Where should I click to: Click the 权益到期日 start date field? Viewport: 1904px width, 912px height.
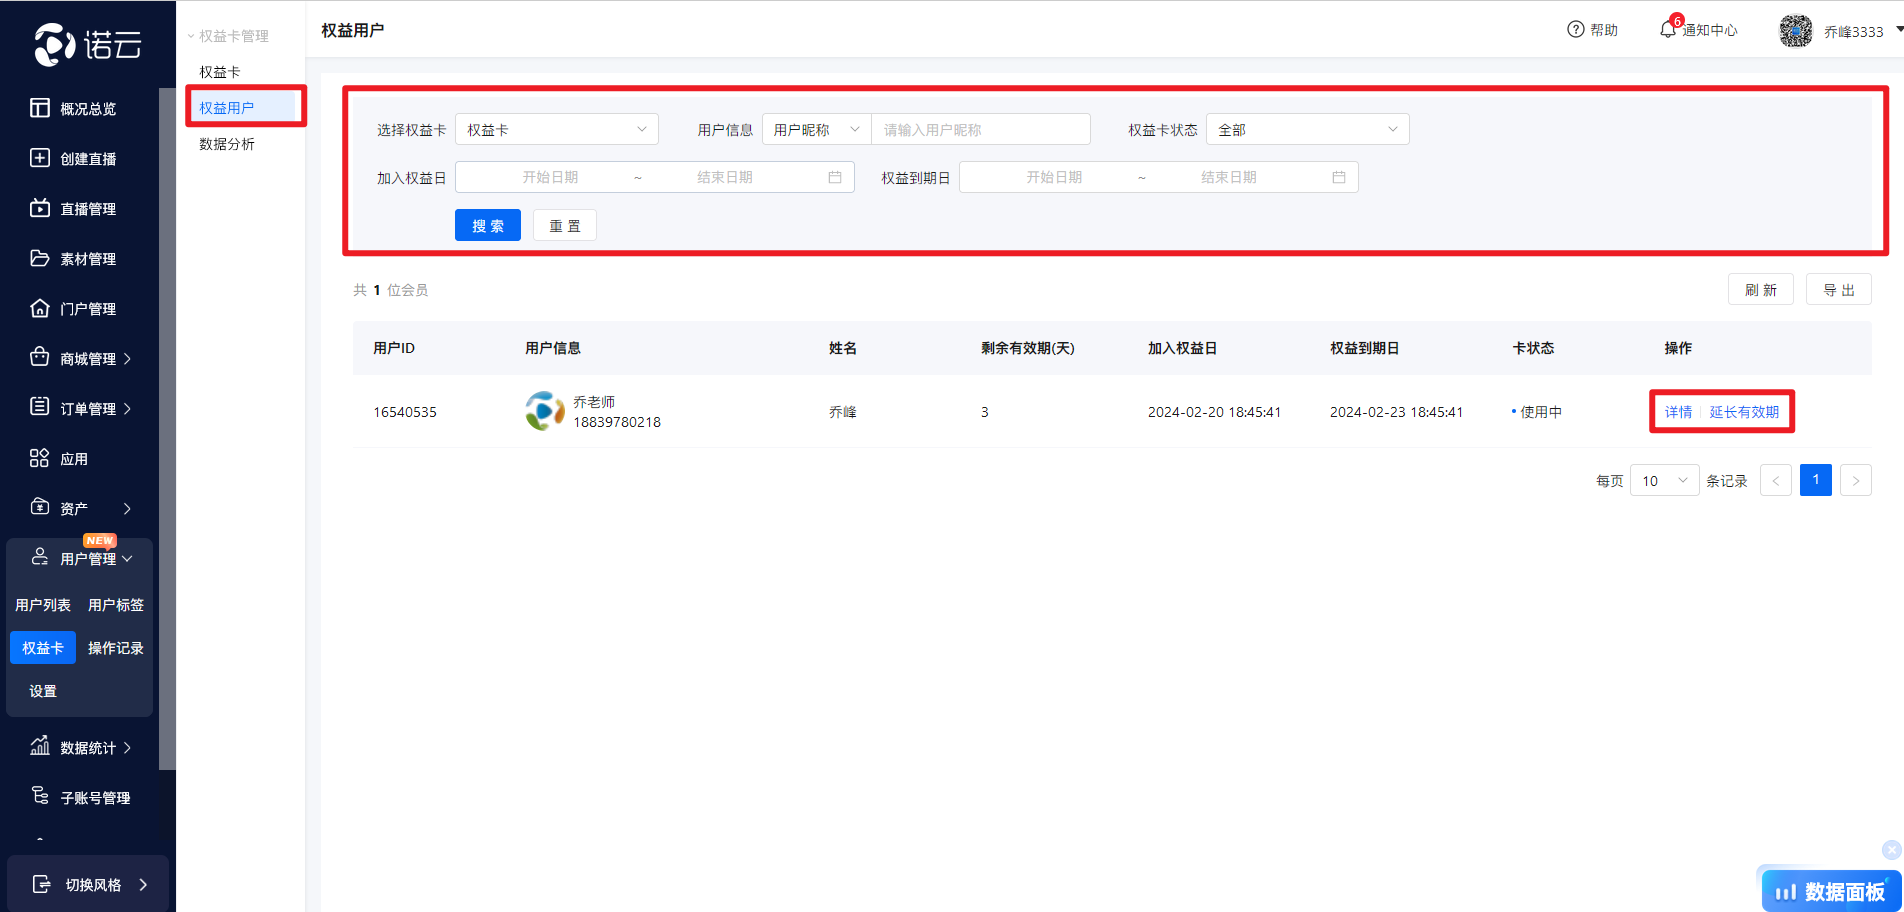click(1054, 177)
